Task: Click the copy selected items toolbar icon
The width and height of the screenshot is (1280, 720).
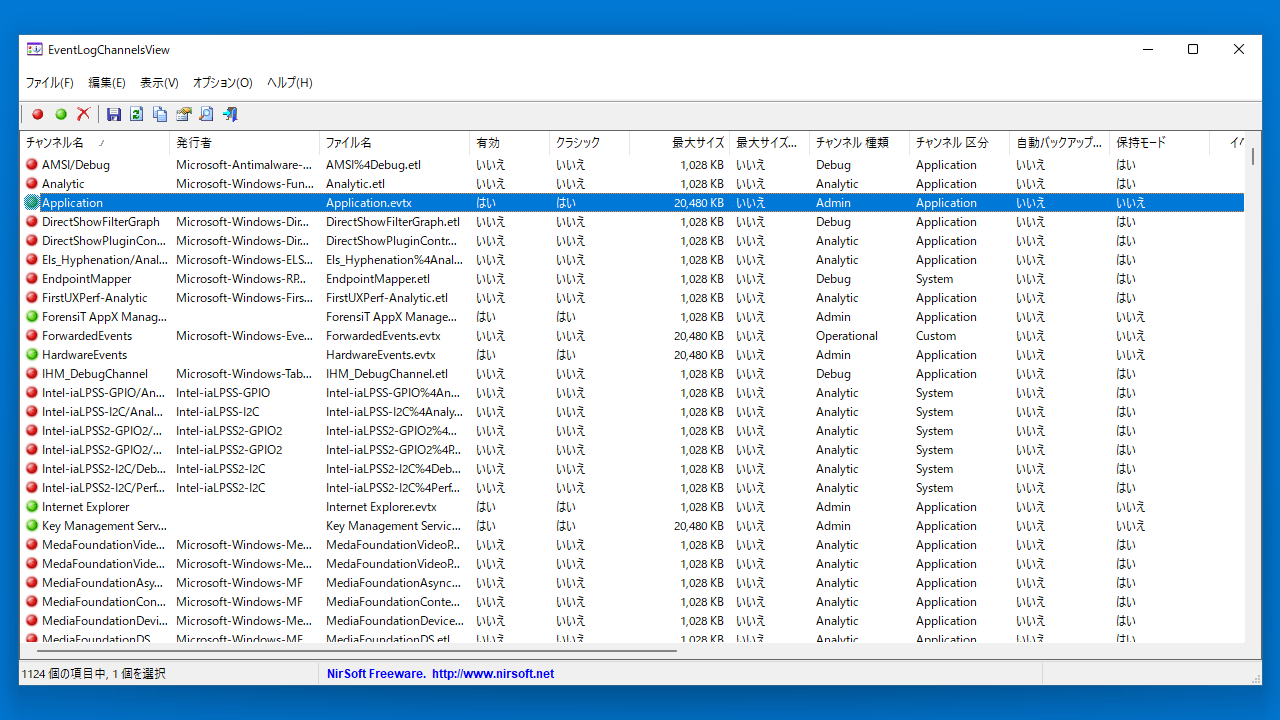Action: (160, 114)
